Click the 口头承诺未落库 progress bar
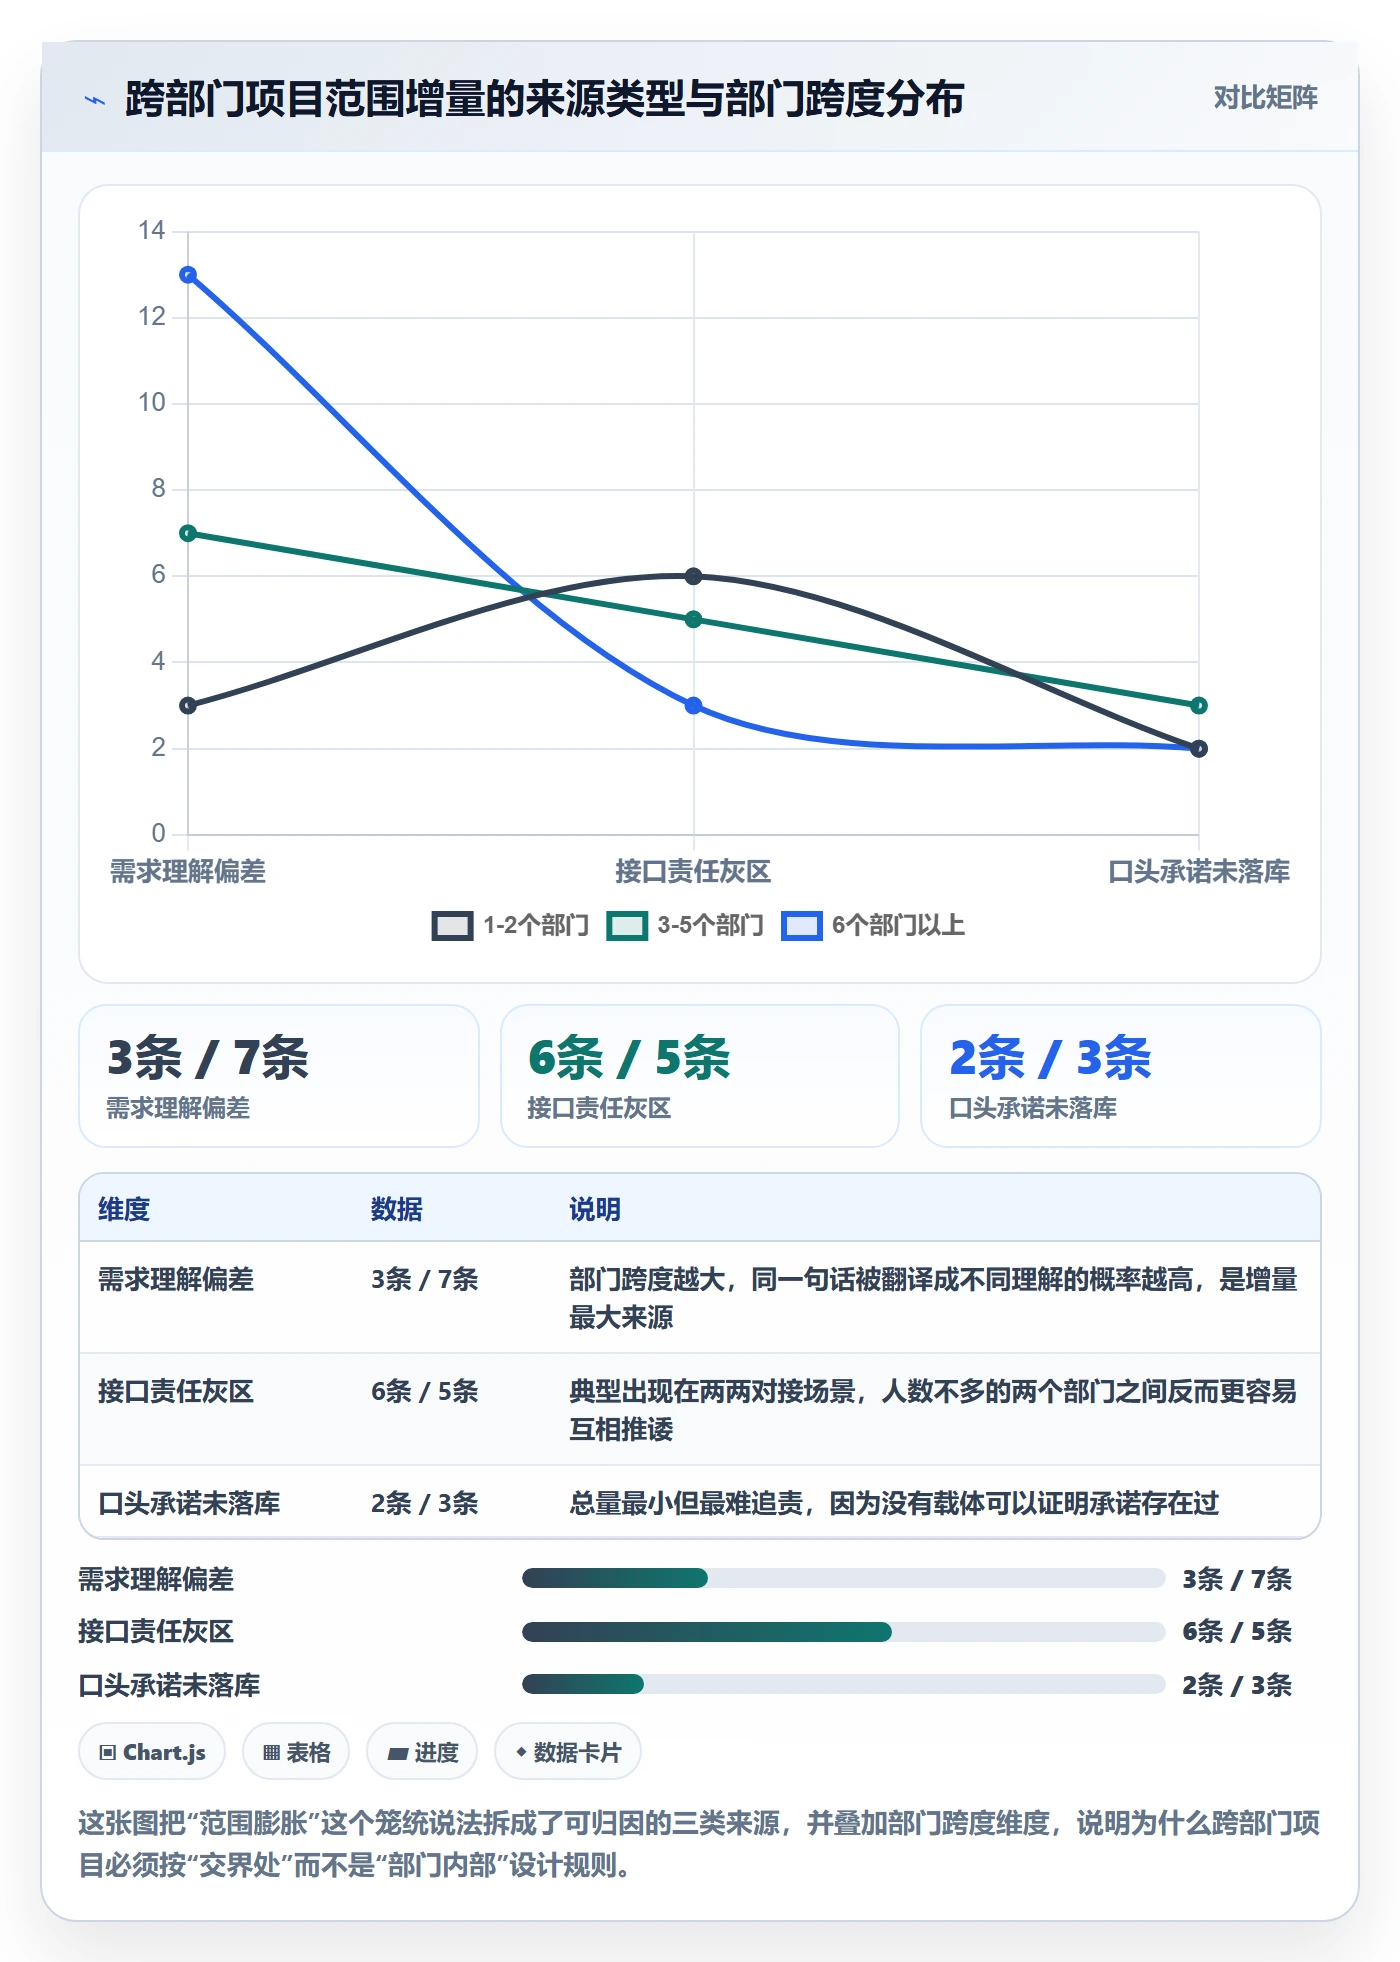Screen dimensions: 1400x1962 (x=843, y=1684)
